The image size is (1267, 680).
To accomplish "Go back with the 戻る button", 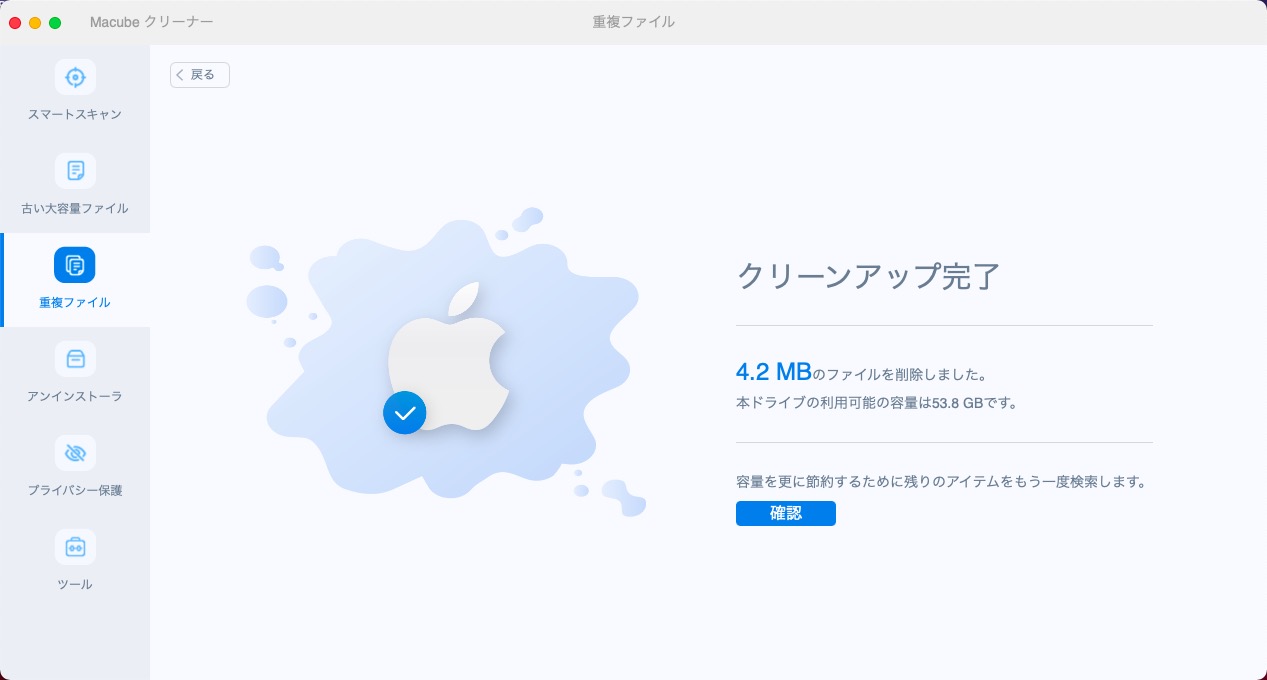I will [x=200, y=75].
